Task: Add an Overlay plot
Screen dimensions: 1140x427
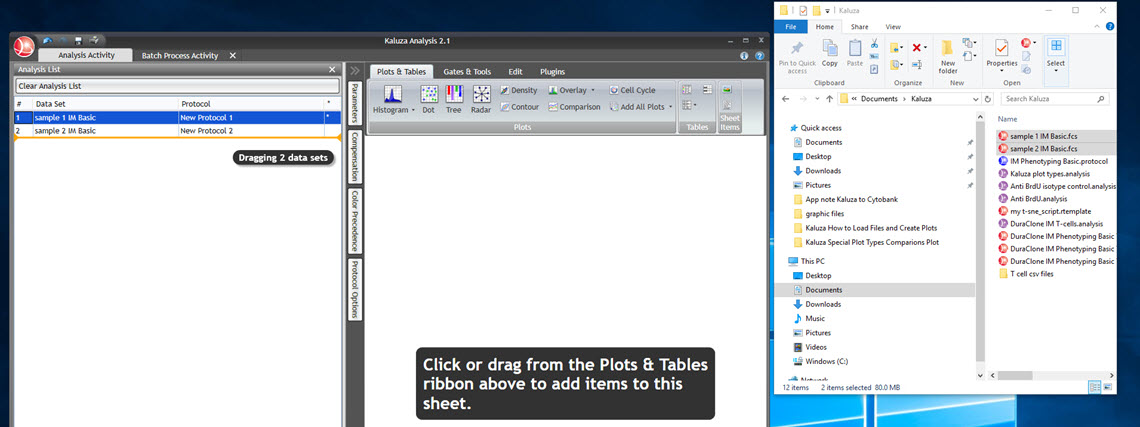Action: (567, 90)
